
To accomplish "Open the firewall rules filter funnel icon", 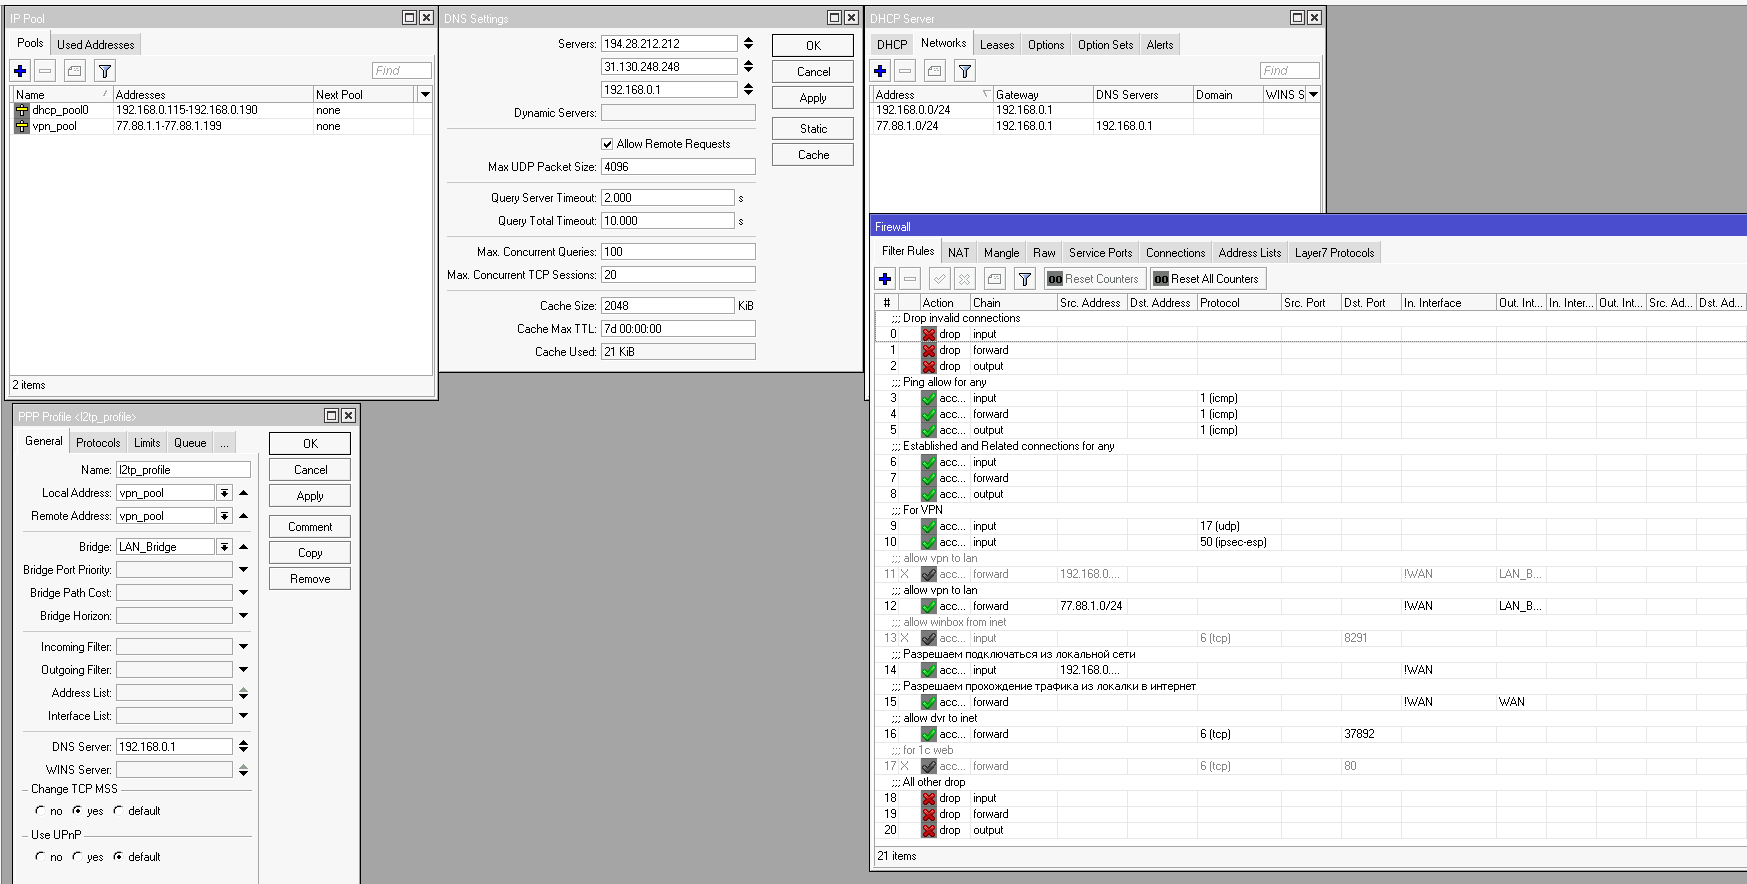I will click(1024, 279).
